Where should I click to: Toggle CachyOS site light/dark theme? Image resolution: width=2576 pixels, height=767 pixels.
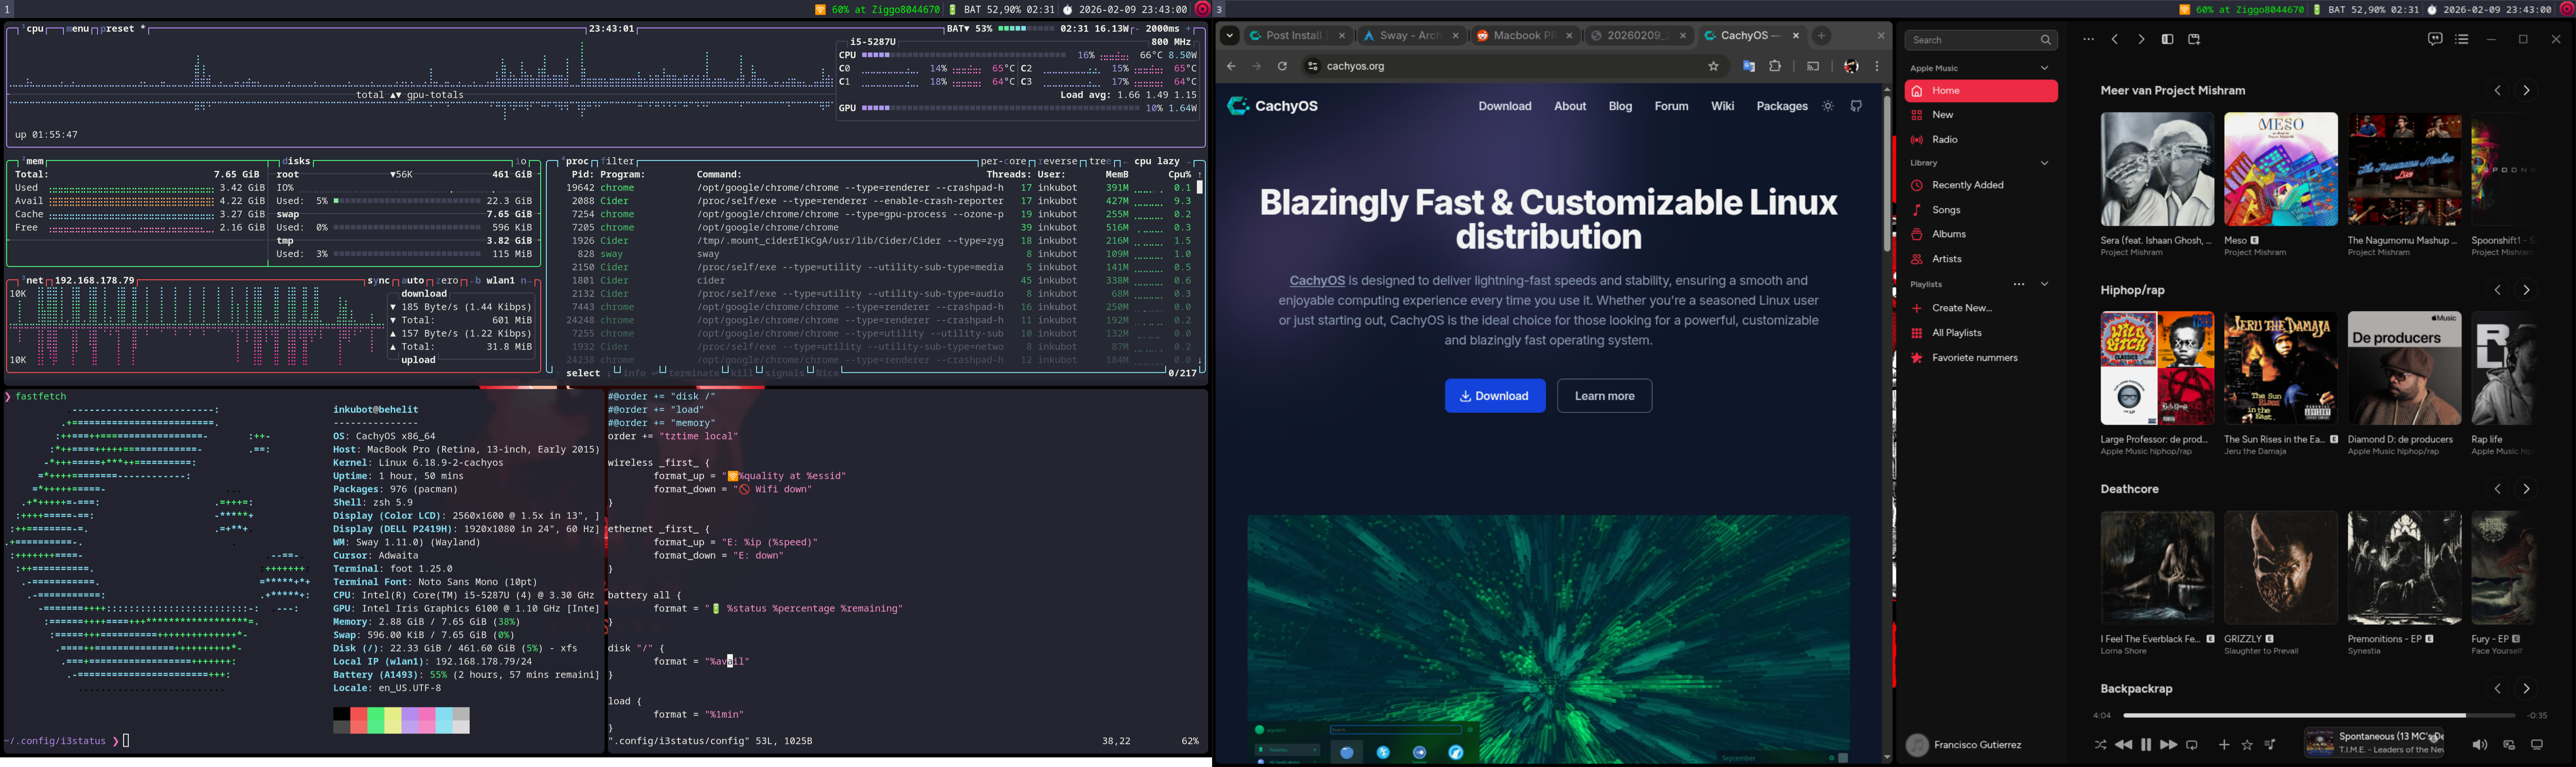coord(1828,106)
